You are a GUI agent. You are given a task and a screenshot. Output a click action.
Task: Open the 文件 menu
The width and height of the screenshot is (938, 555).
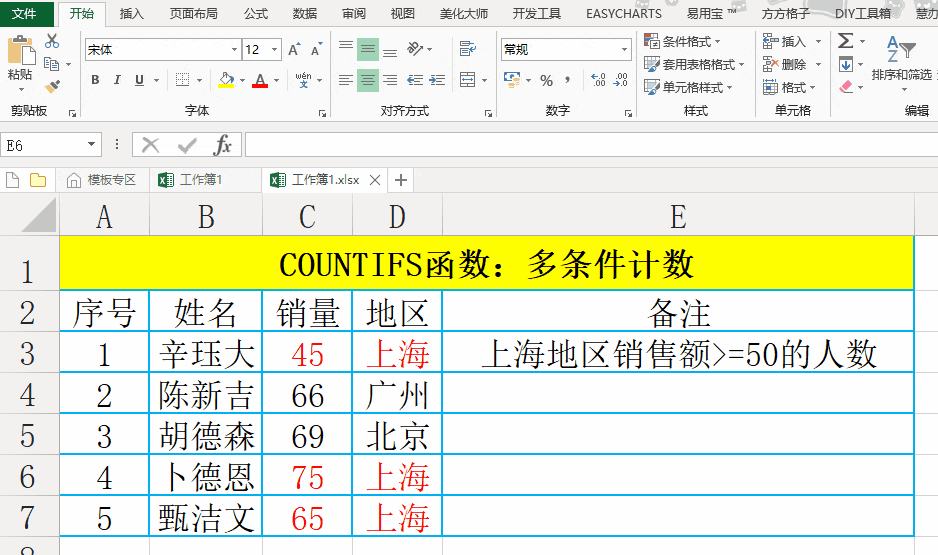pos(25,13)
